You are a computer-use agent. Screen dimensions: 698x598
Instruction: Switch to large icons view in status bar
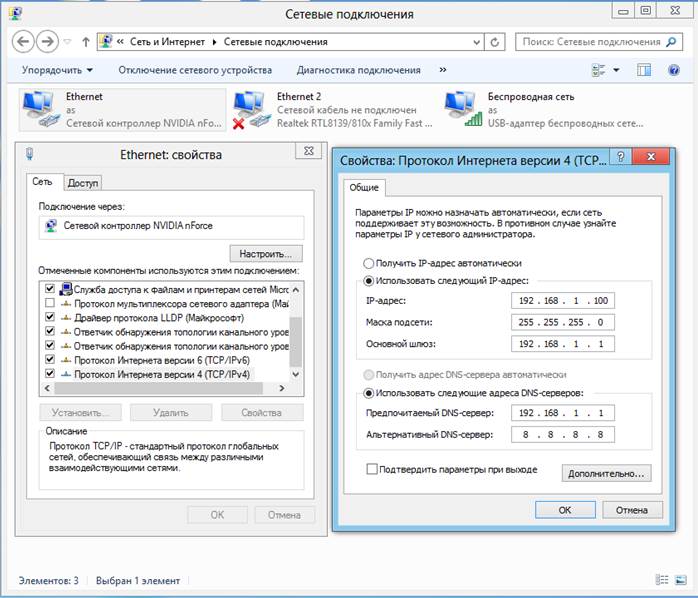[x=681, y=579]
